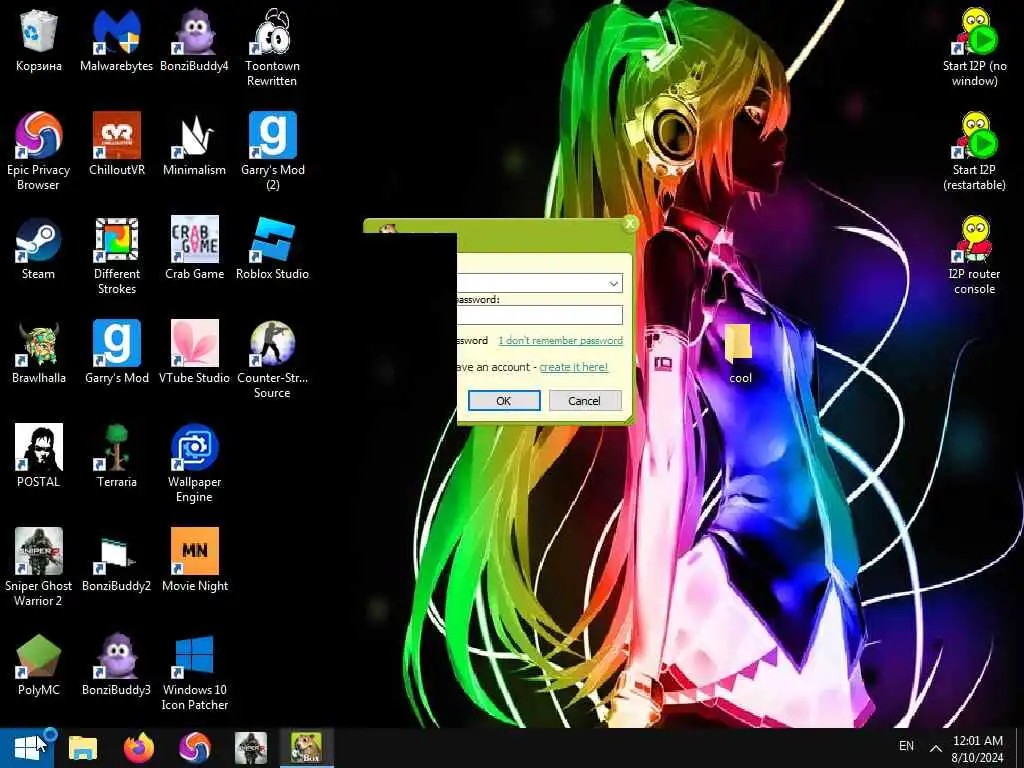Open Toontown Rewritten shortcut
The image size is (1024, 768).
click(272, 47)
